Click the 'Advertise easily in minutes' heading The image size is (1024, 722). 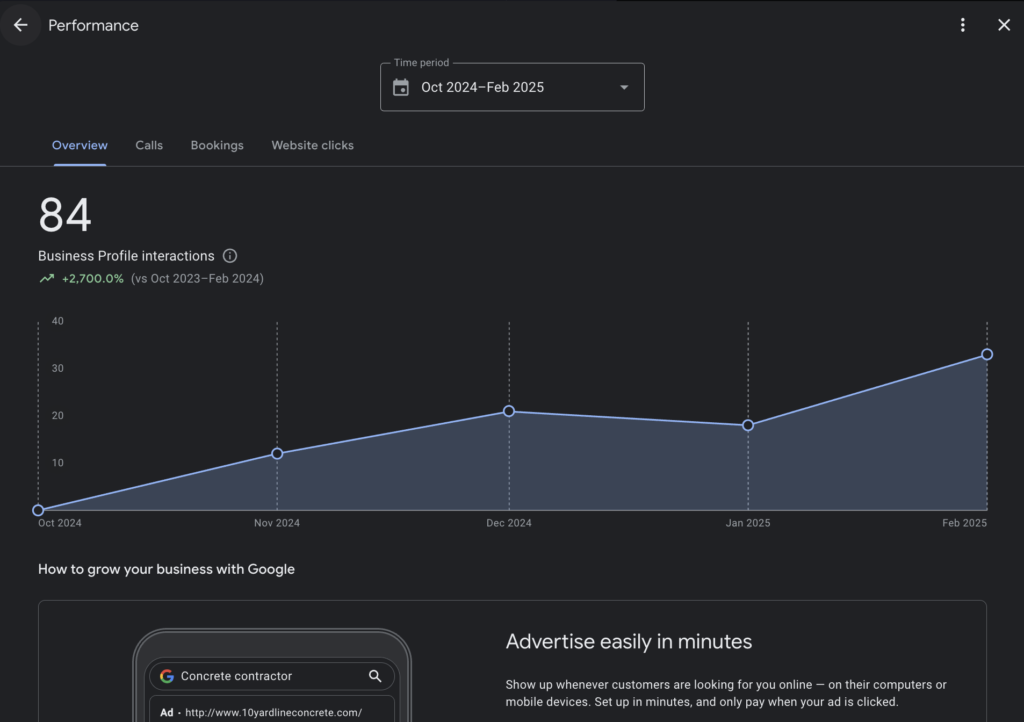click(629, 642)
